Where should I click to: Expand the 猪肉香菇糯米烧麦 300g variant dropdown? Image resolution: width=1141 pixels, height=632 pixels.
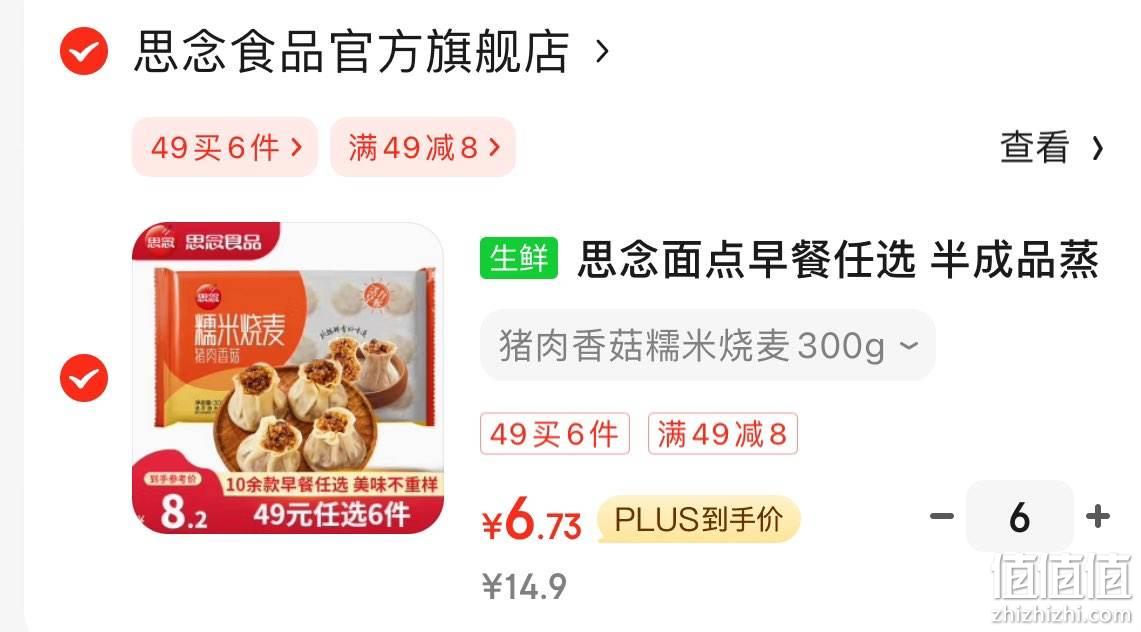[707, 345]
